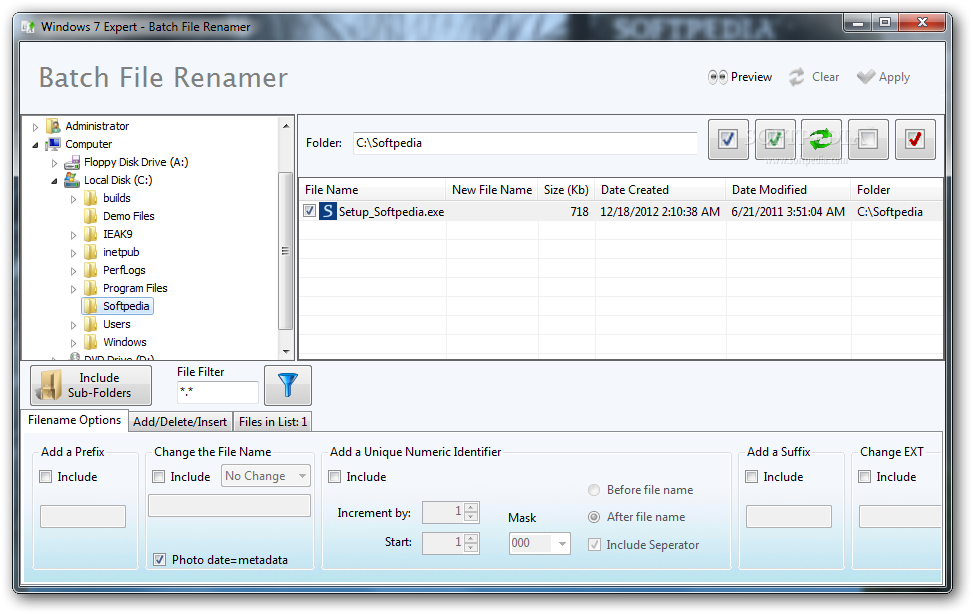
Task: Sort by Date Modified column header
Action: coord(788,189)
